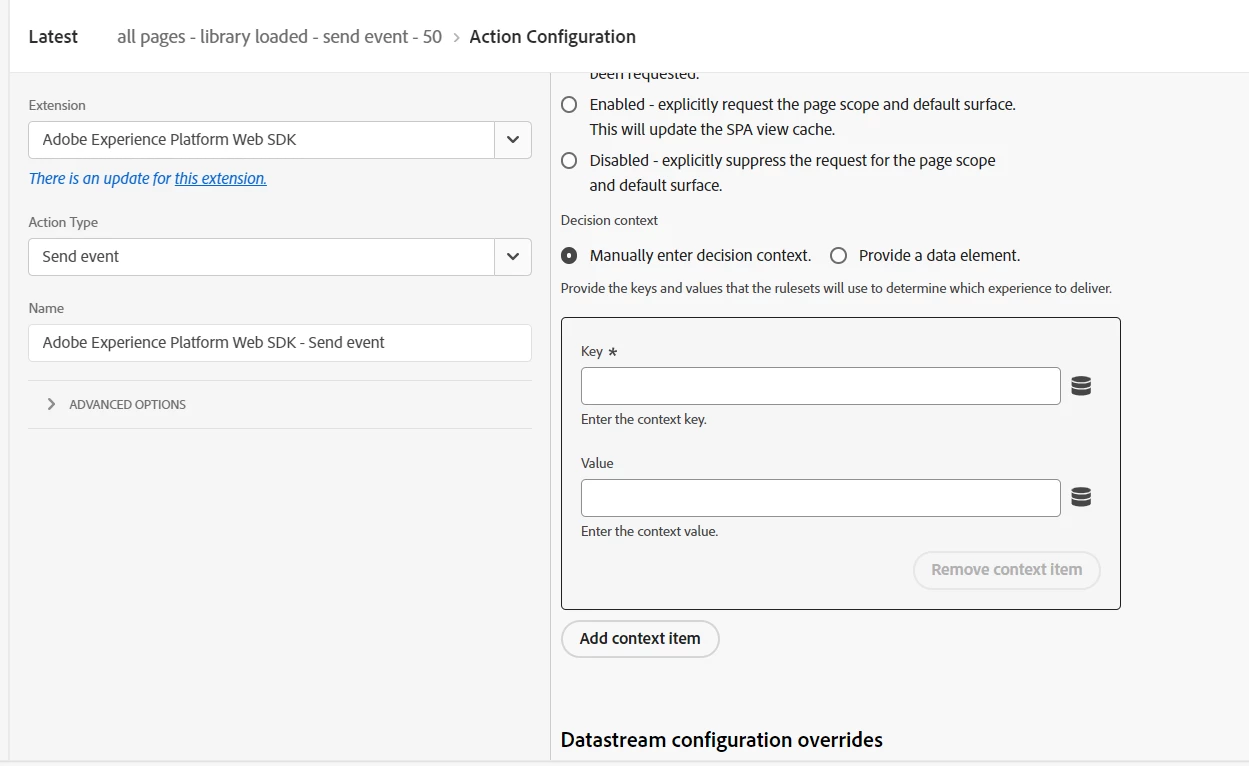Click the 'Latest' breadcrumb label
1249x766 pixels.
[x=53, y=37]
